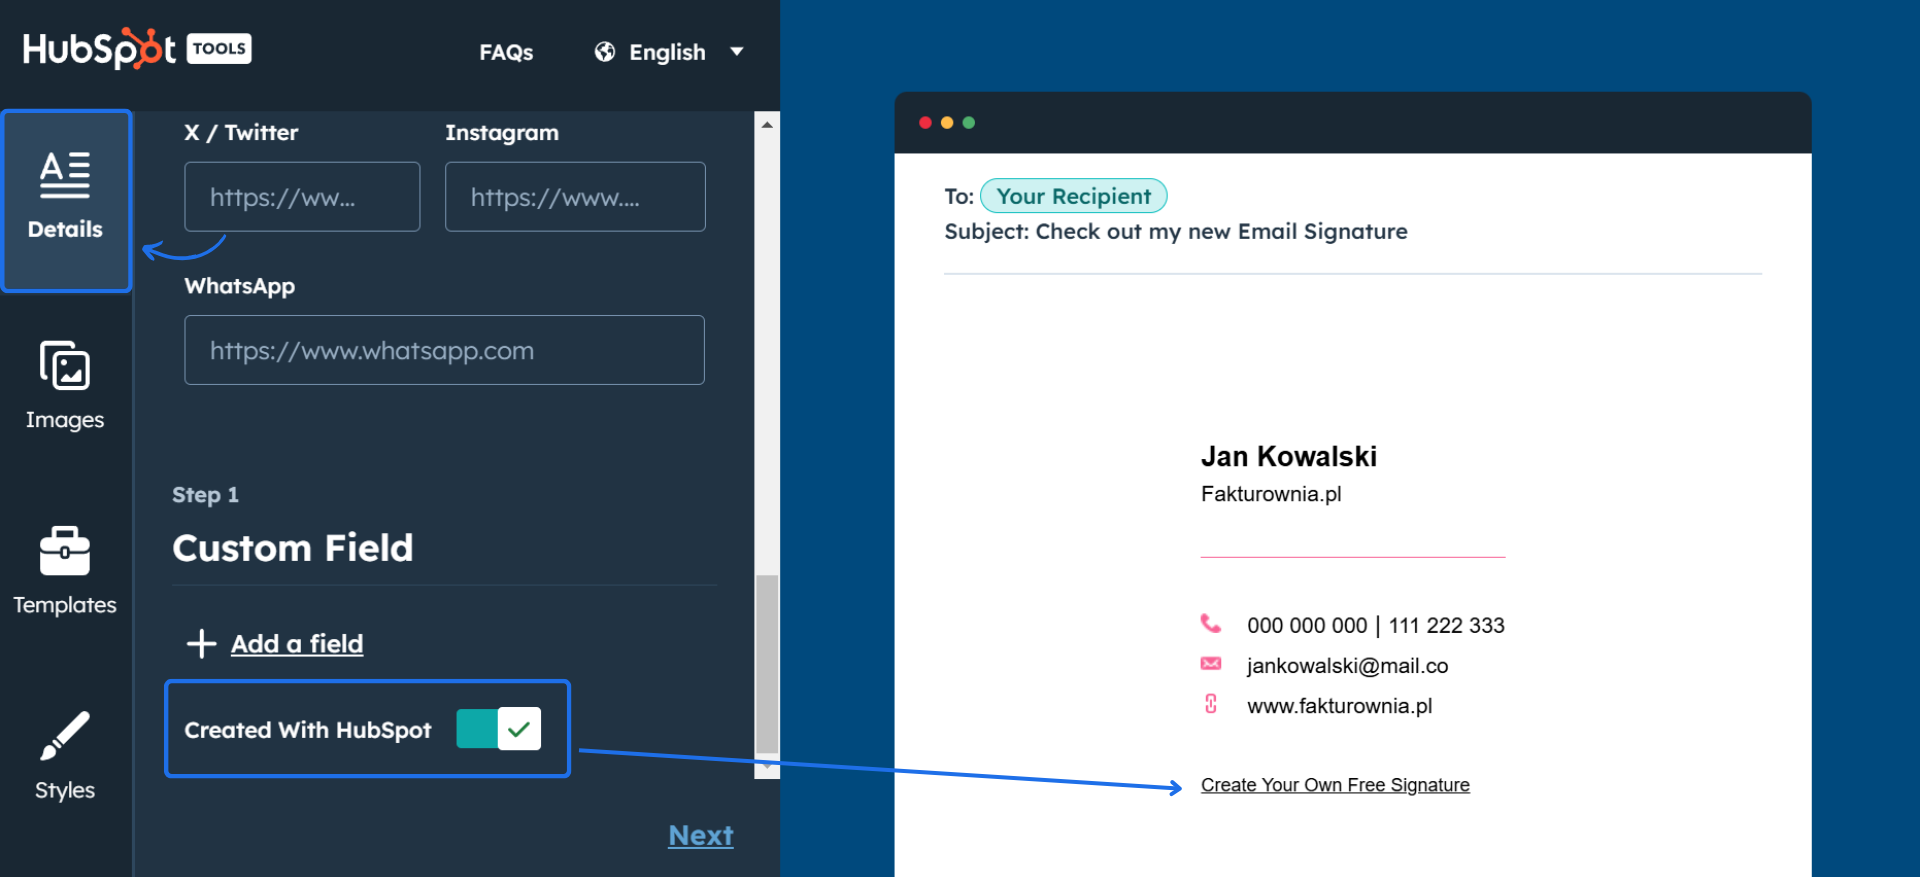Focus the WhatsApp URL field
The width and height of the screenshot is (1920, 877).
coord(444,350)
